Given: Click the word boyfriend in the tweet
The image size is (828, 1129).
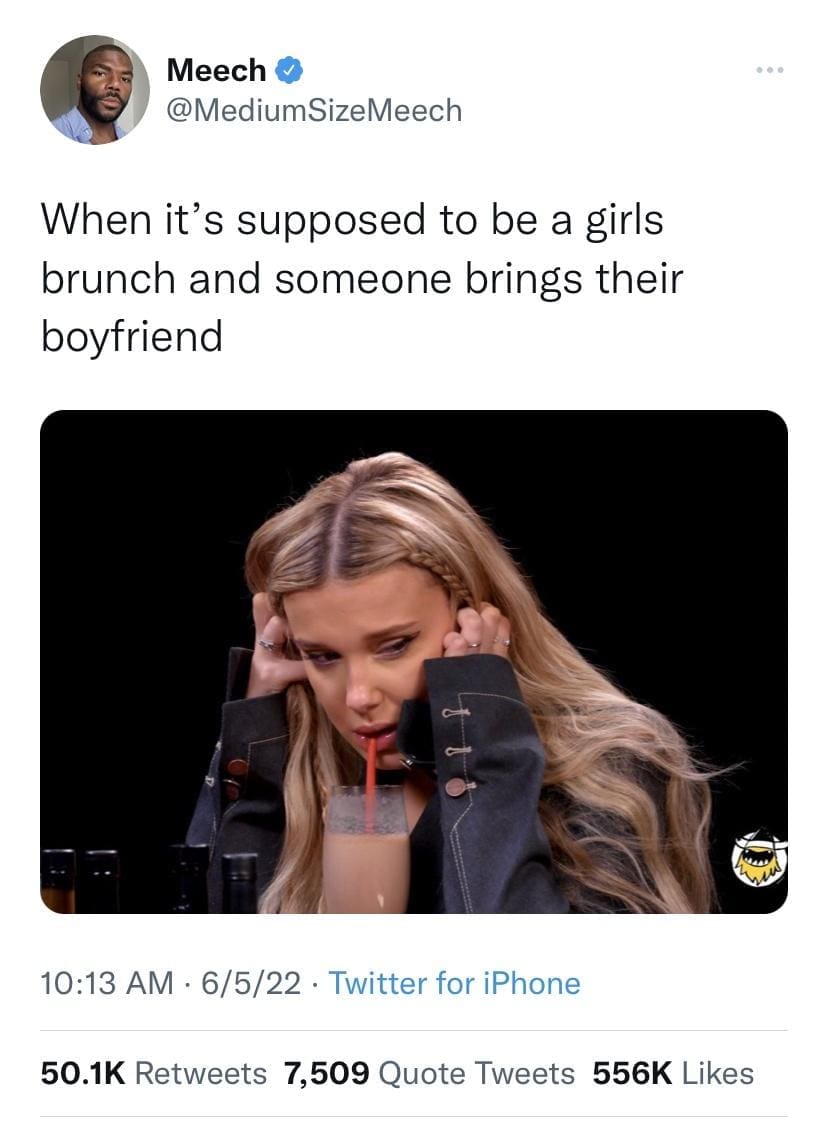Looking at the screenshot, I should coord(132,336).
